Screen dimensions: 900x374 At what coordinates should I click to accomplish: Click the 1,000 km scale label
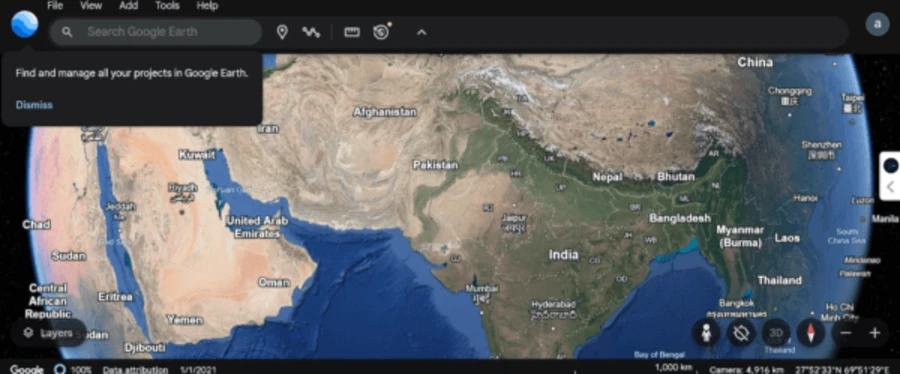click(674, 368)
